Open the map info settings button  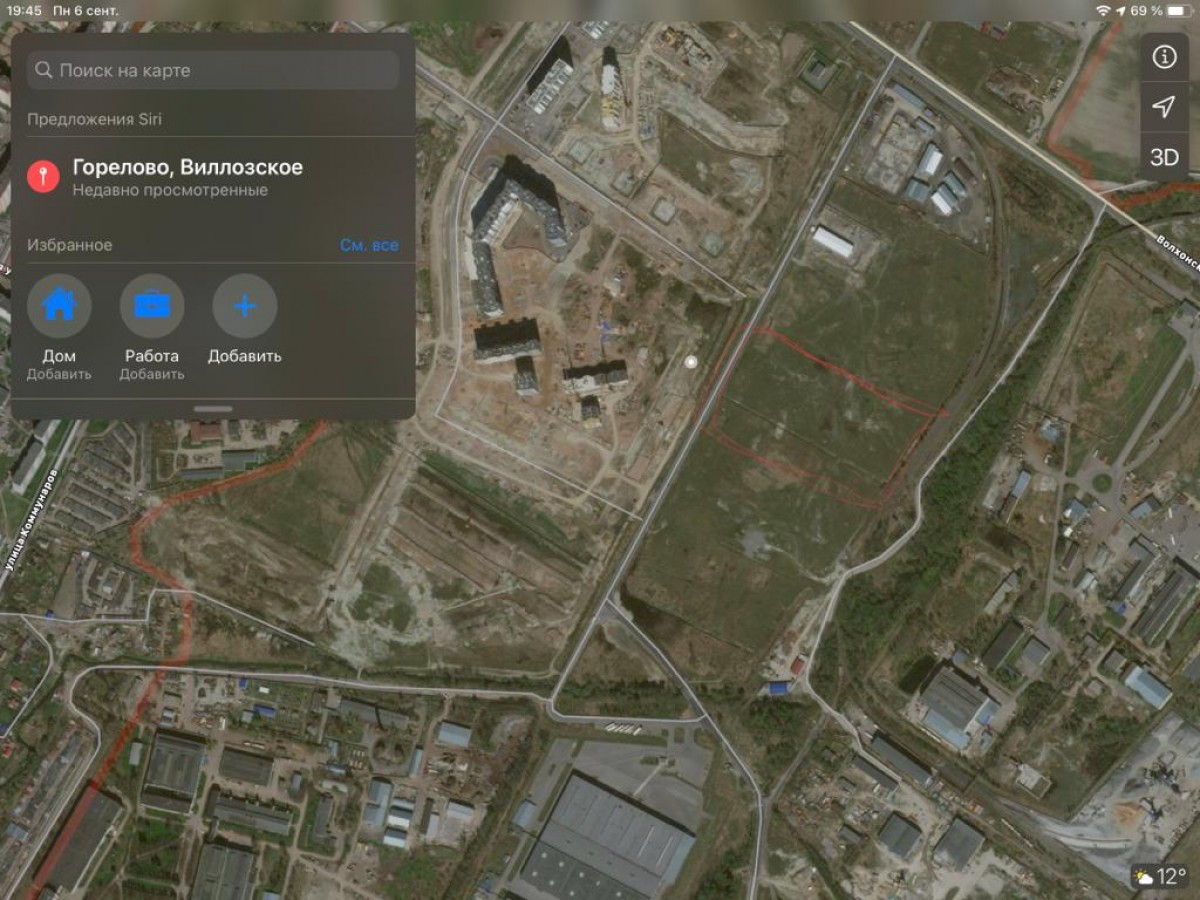[x=1164, y=57]
